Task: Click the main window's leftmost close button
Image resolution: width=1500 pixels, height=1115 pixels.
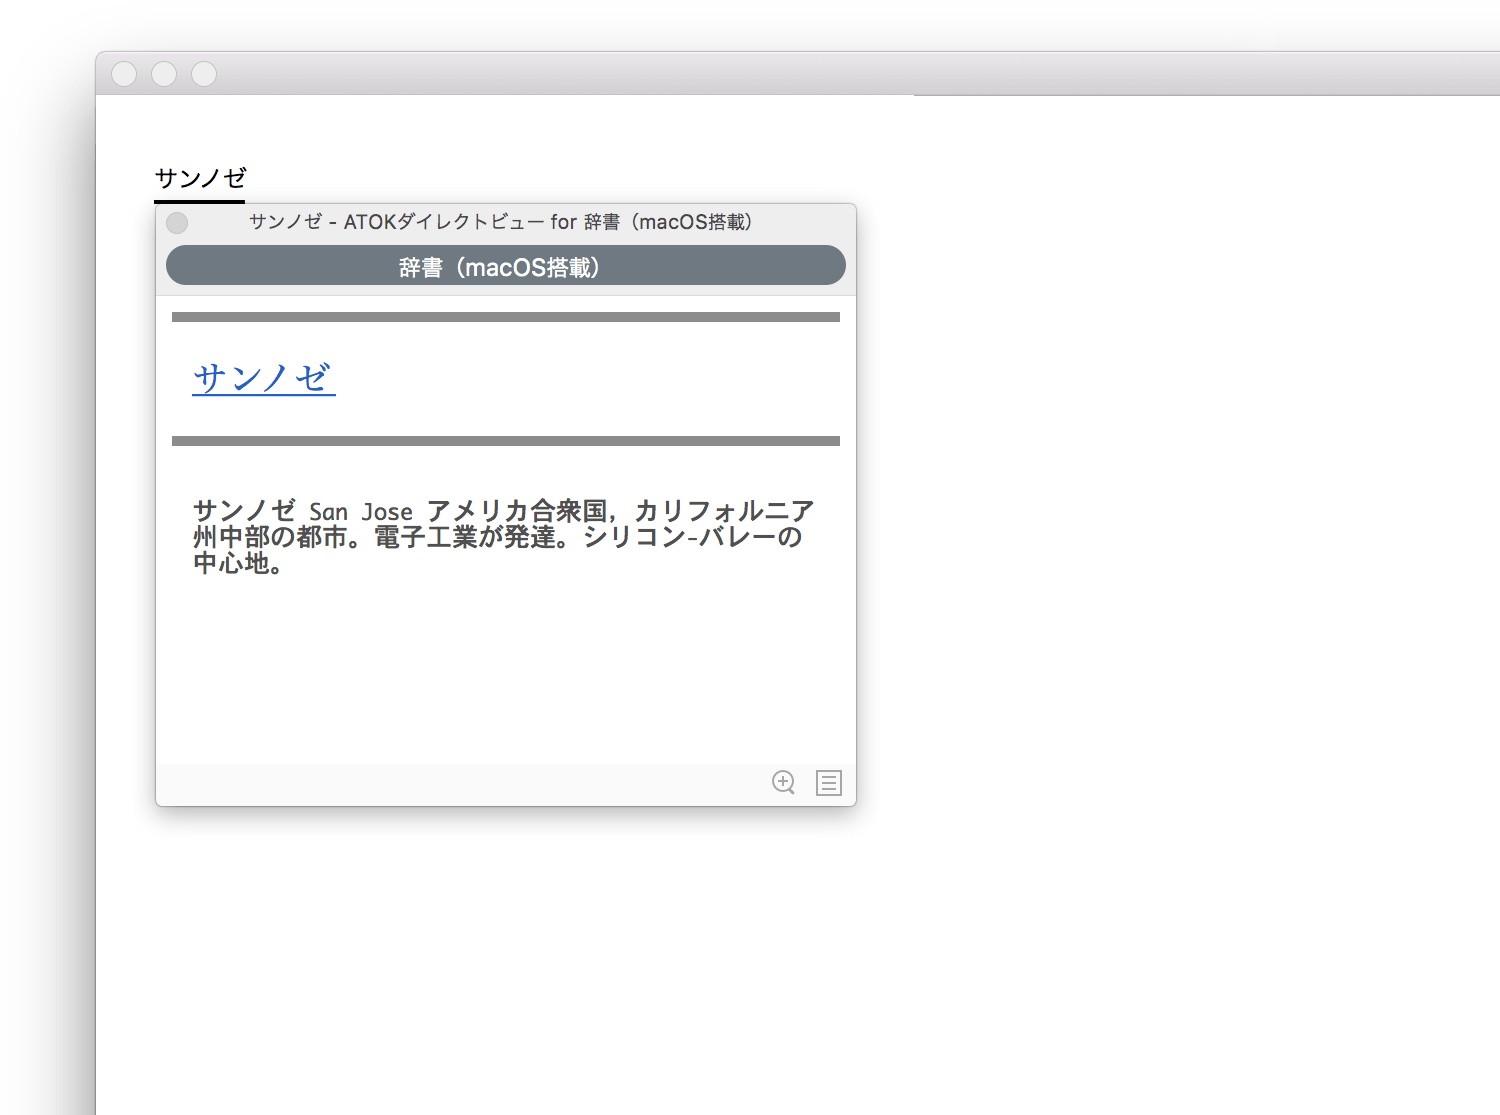Action: (124, 74)
